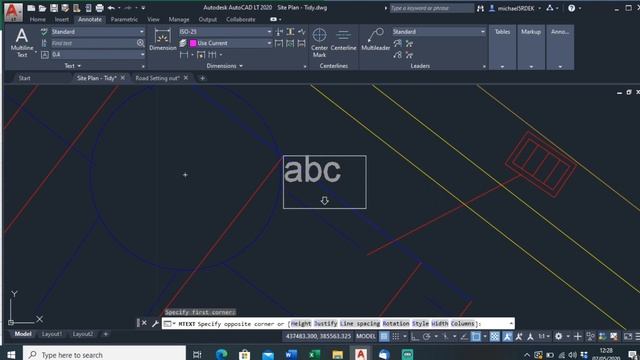
Task: Open the workspace switching gear icon
Action: [558, 336]
